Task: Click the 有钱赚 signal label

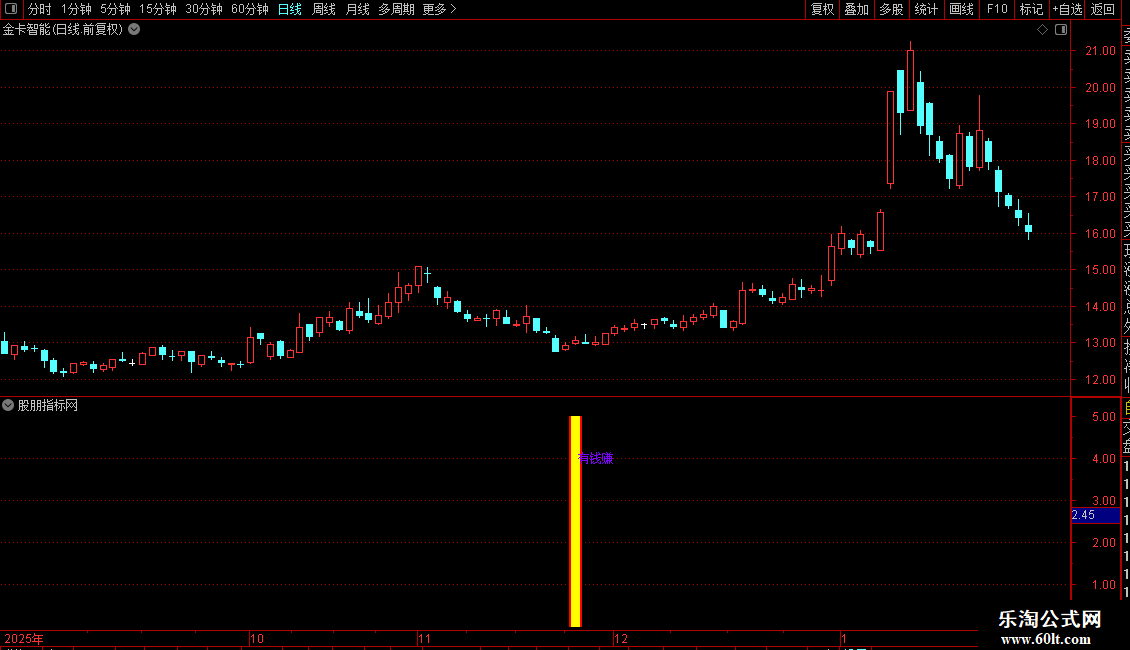Action: click(x=595, y=458)
